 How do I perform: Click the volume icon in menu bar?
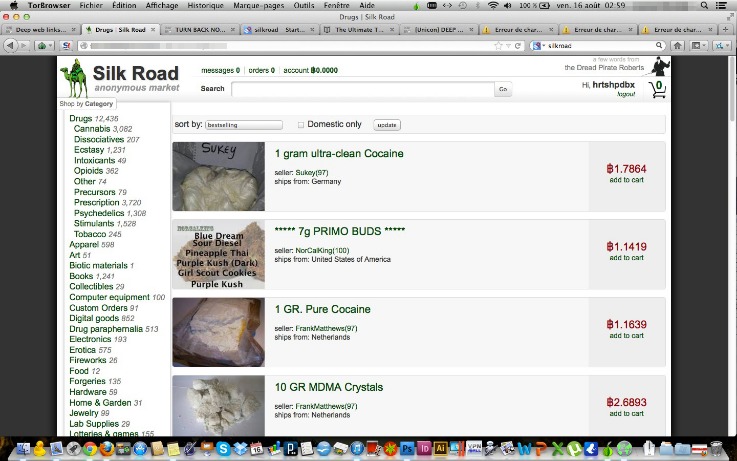coord(508,5)
